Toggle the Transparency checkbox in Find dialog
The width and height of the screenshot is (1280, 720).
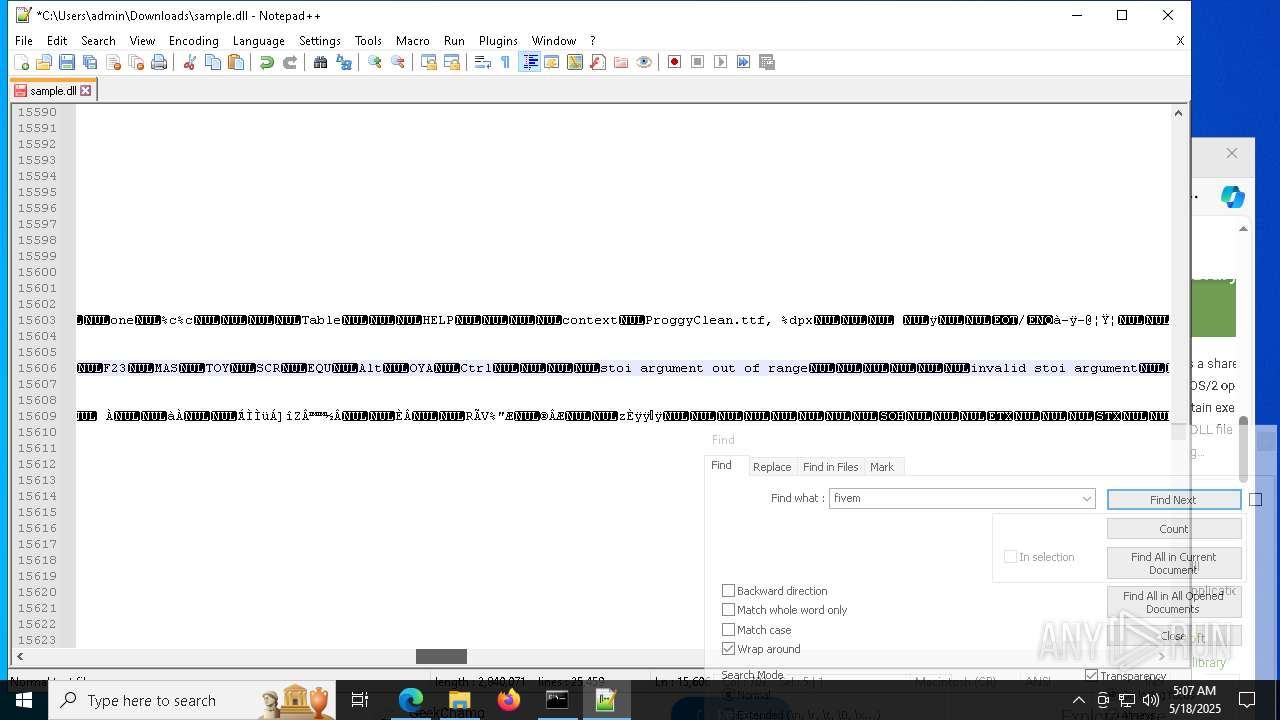[1091, 676]
